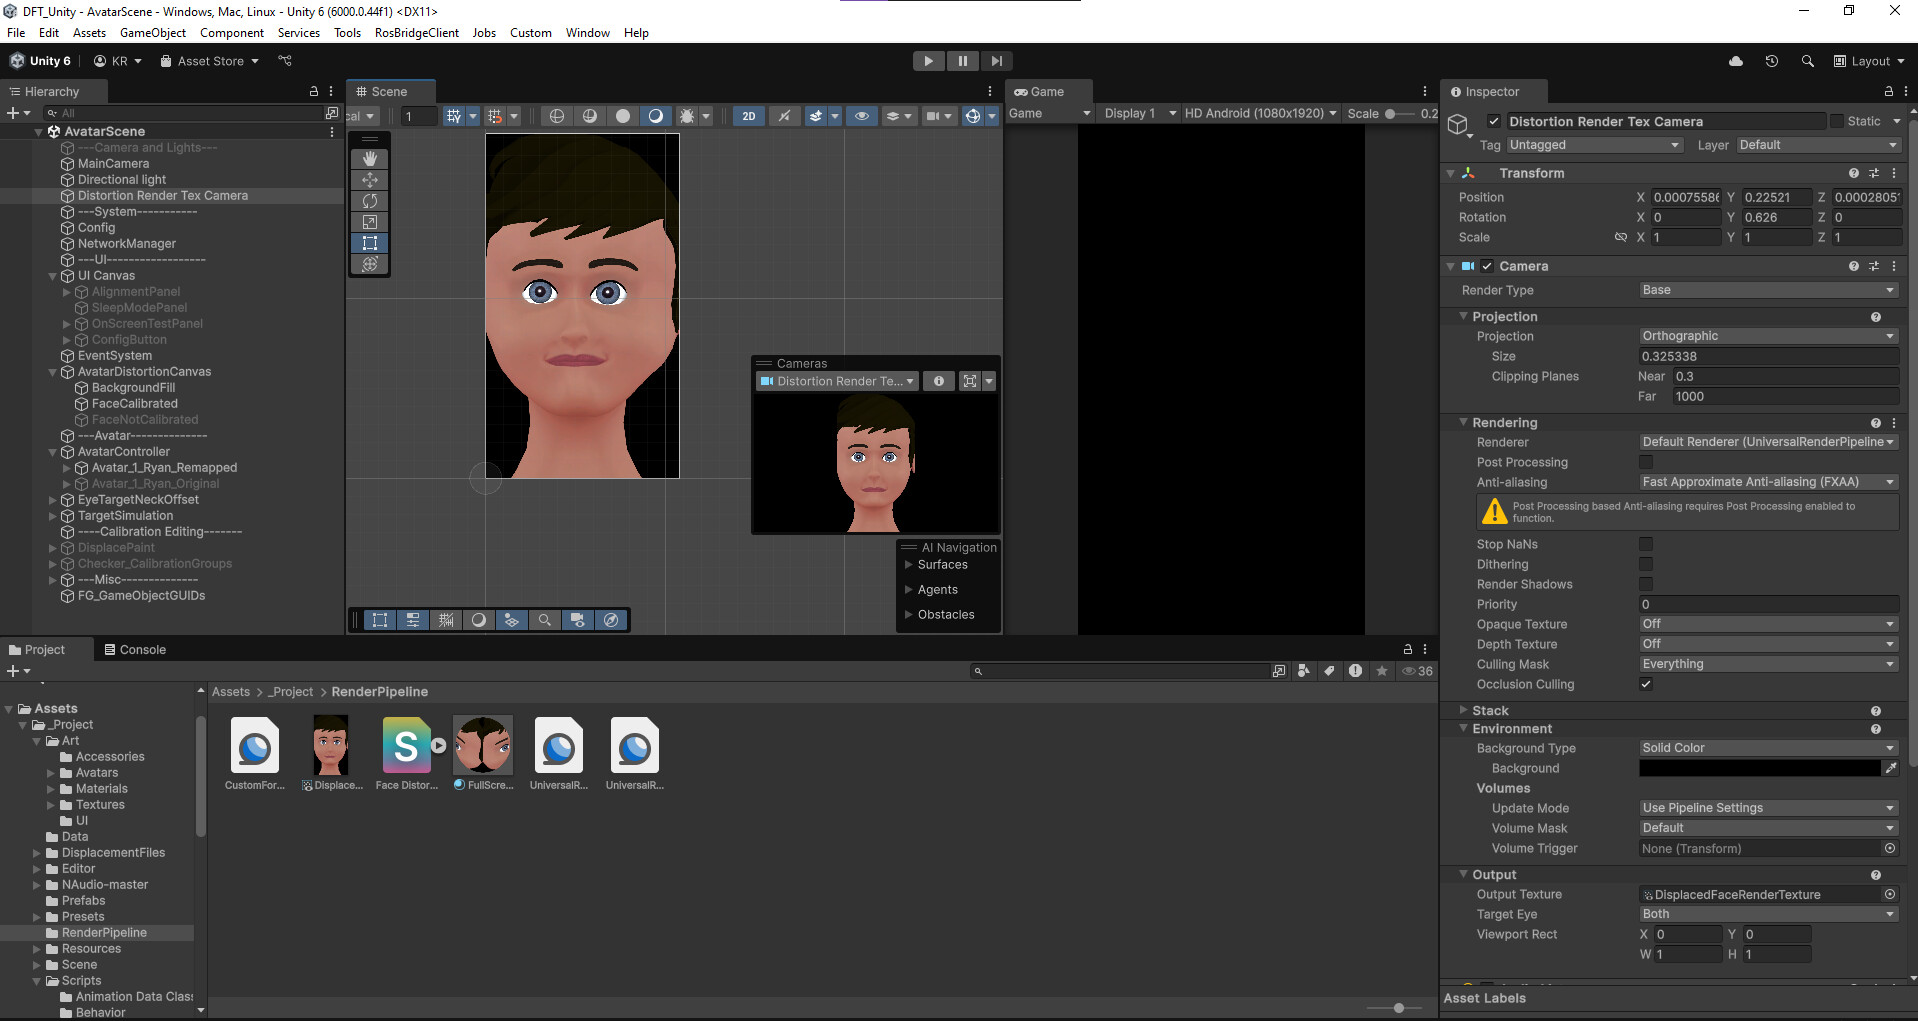Open the Asset Store button
The image size is (1918, 1021).
(x=210, y=61)
